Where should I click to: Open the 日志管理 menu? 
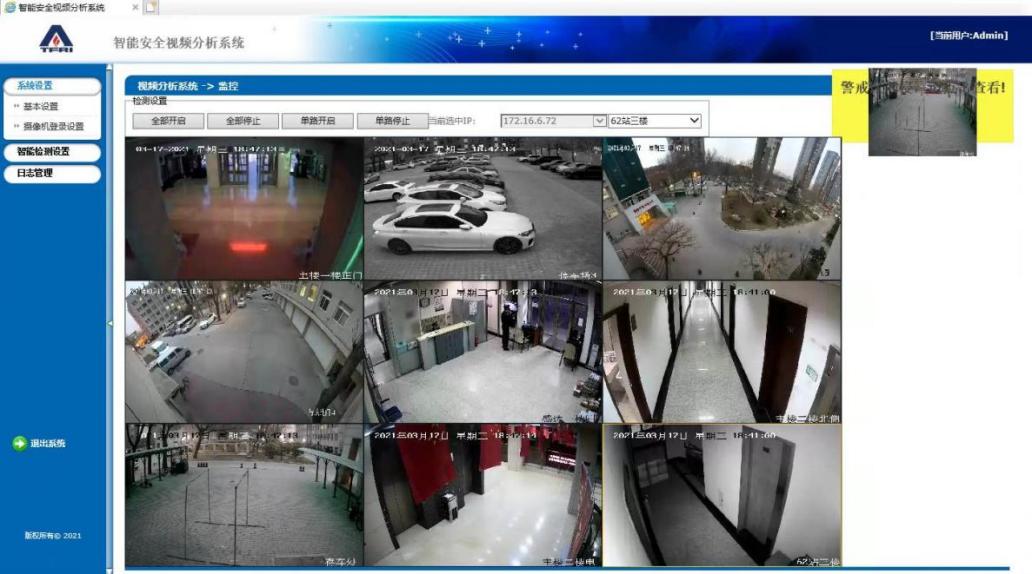51,173
